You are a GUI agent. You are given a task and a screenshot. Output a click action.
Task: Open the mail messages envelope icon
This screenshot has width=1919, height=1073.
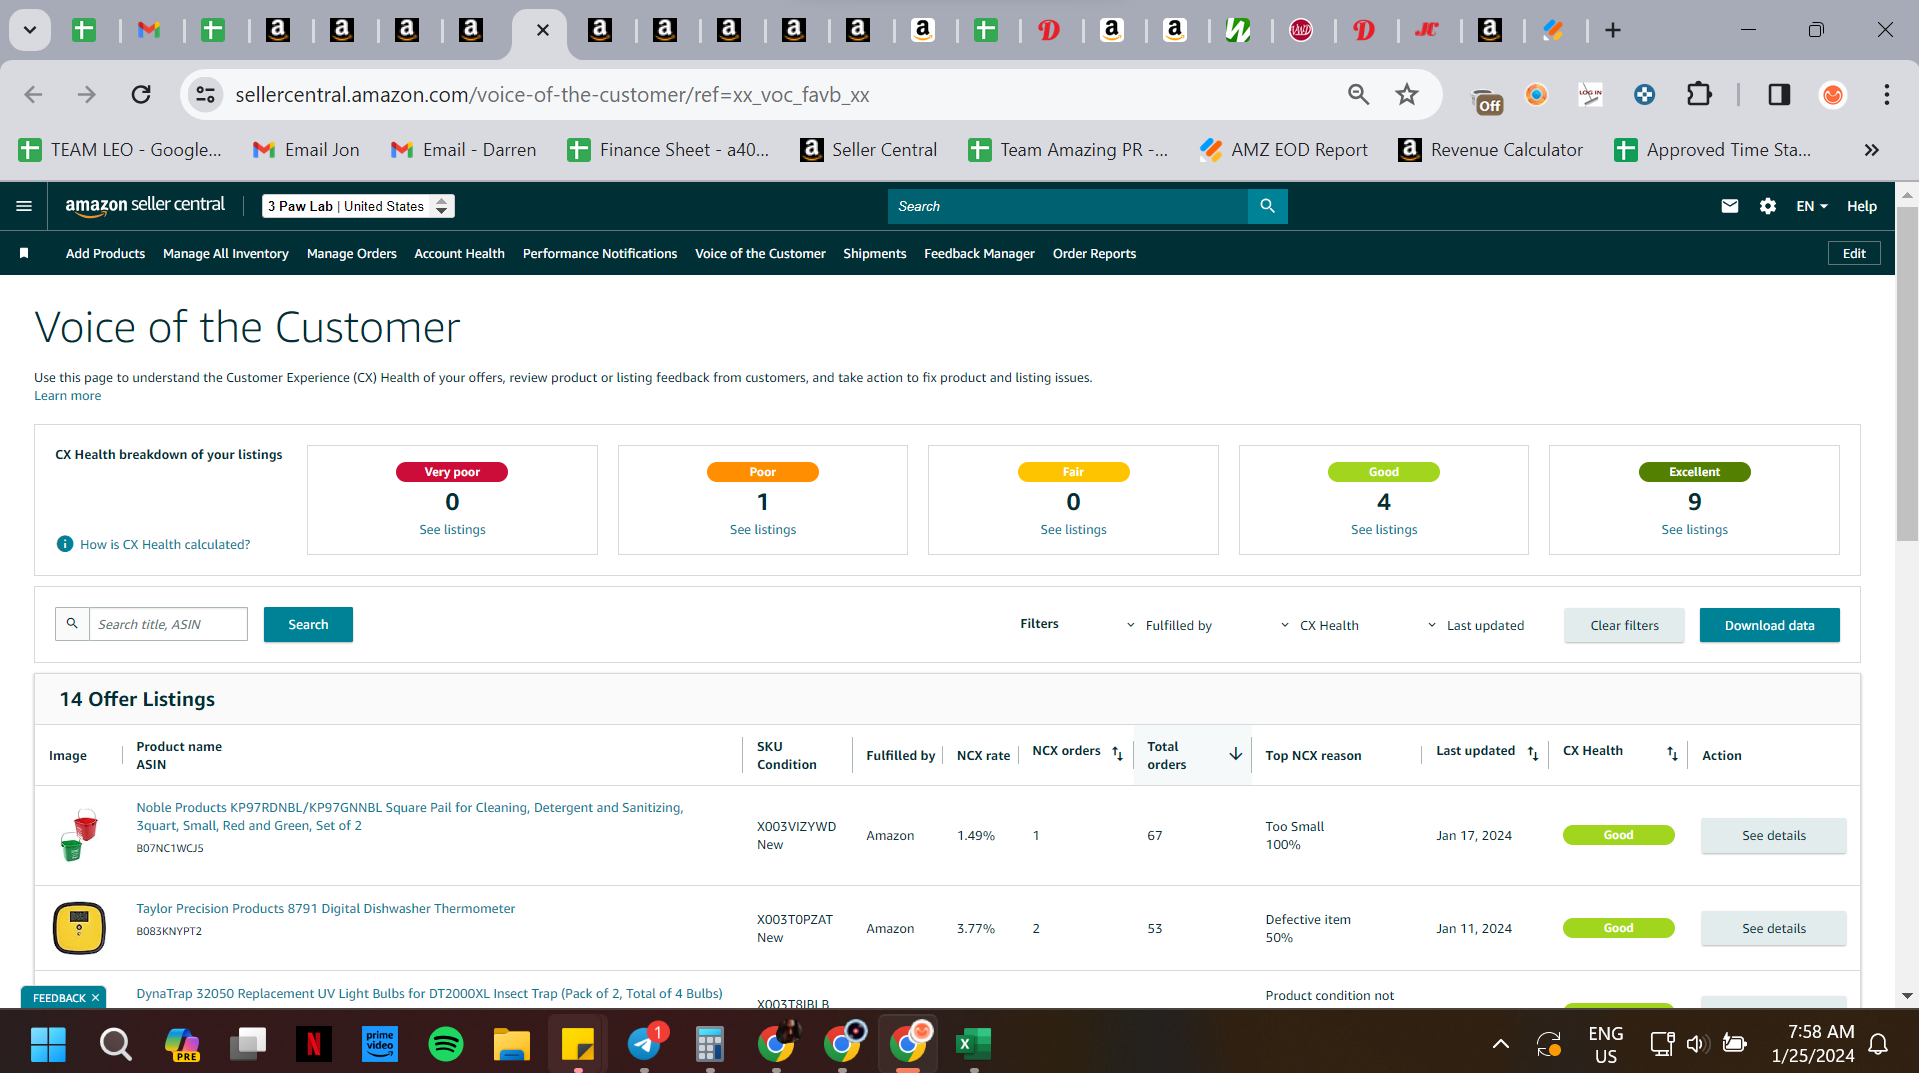pos(1729,206)
